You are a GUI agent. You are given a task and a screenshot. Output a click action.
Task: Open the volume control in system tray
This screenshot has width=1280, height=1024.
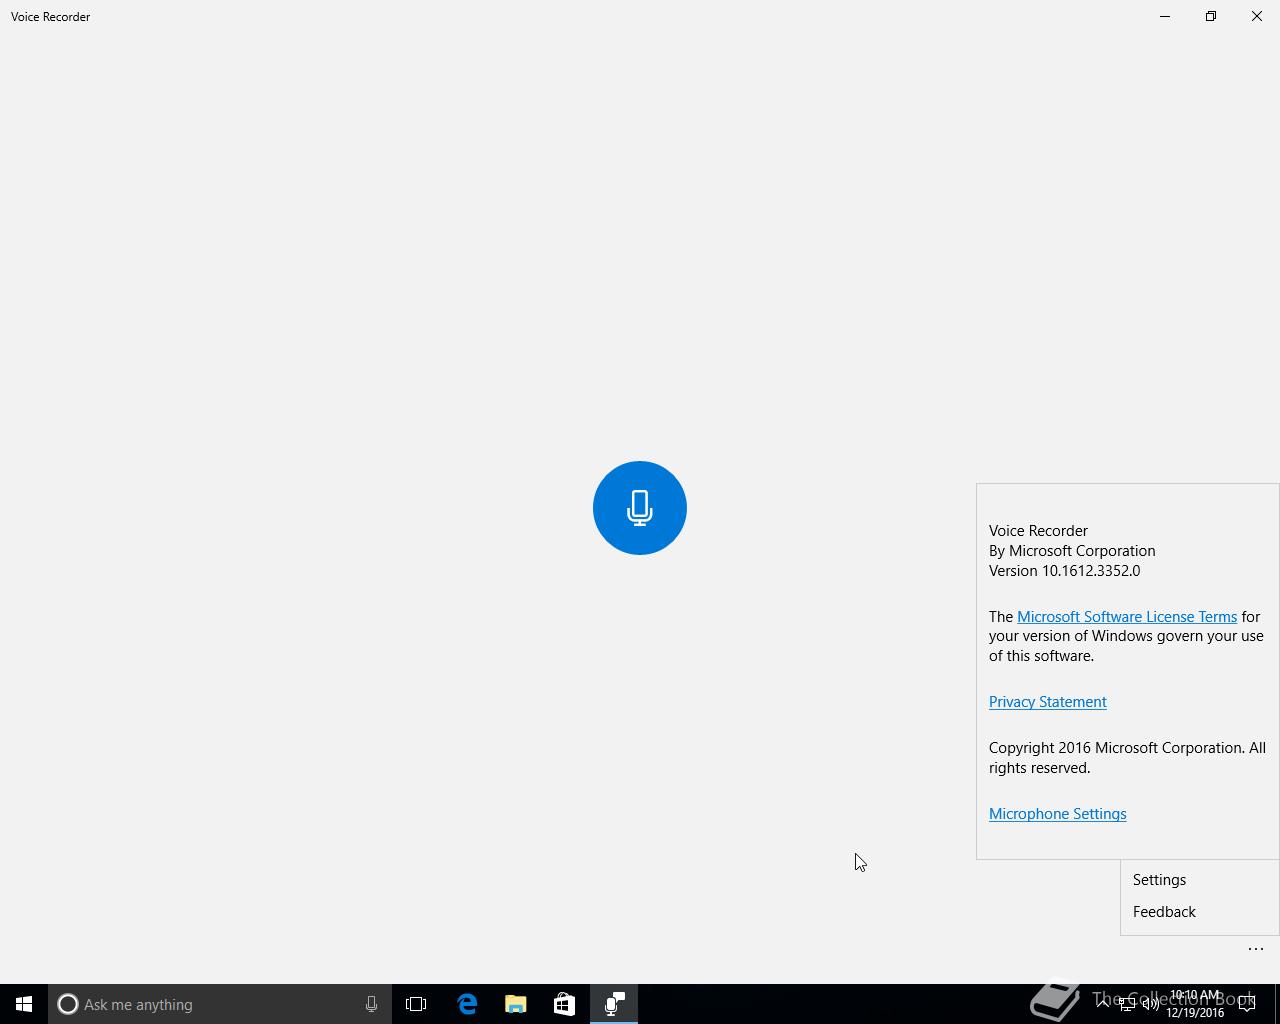(1151, 1004)
